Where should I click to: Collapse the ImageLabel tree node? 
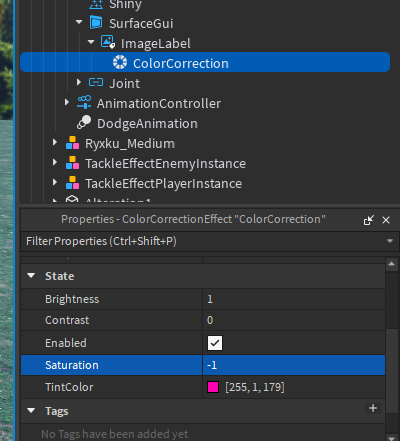click(91, 42)
